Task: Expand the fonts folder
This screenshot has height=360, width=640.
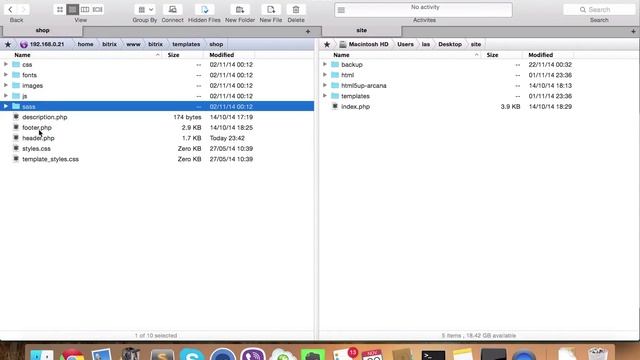Action: pos(6,75)
